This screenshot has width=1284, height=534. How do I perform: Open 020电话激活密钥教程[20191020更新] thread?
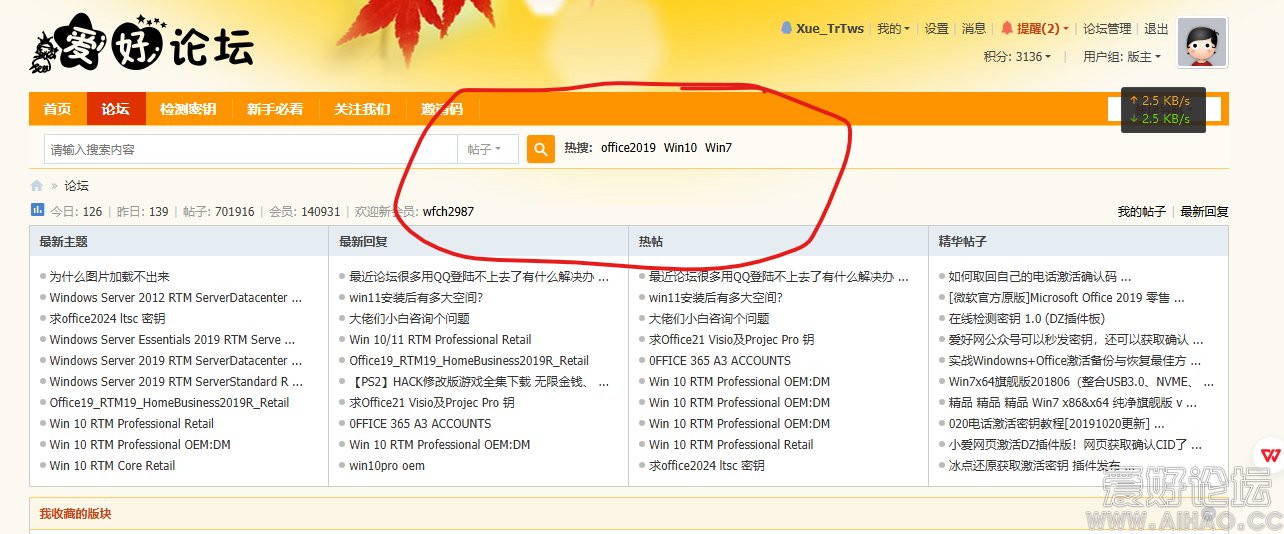click(1056, 424)
